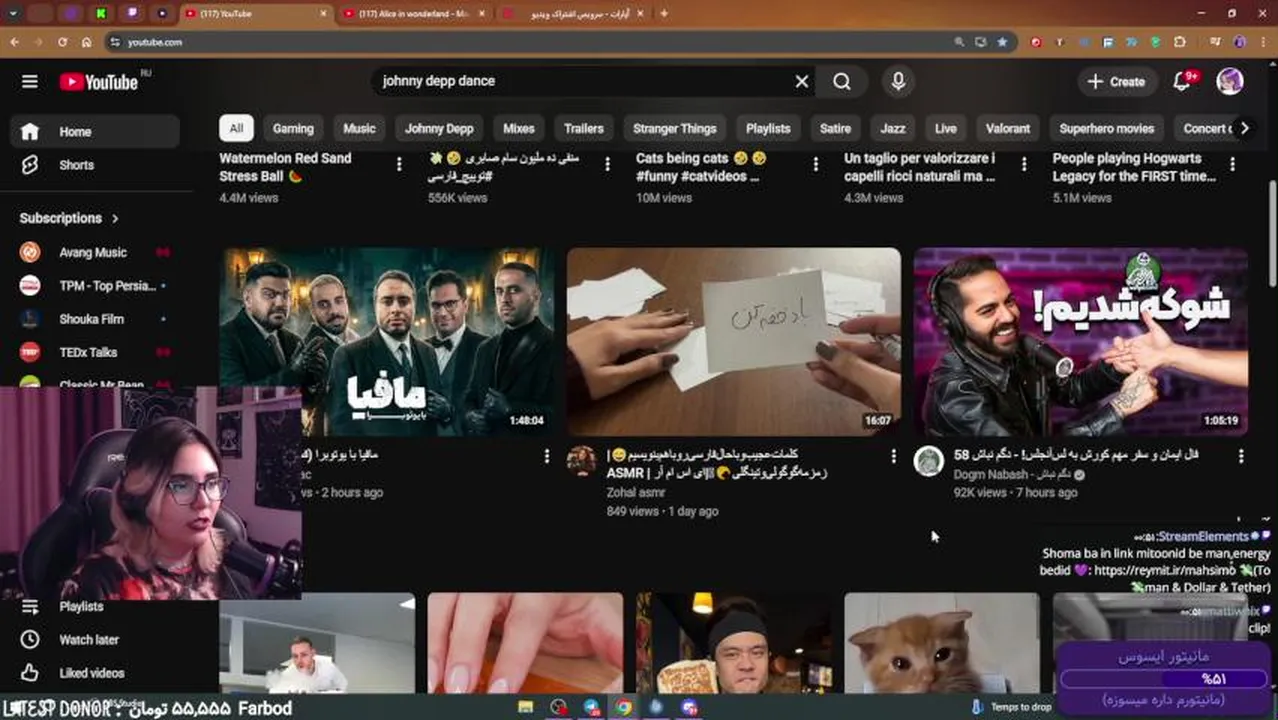1278x720 pixels.
Task: Open the account avatar menu
Action: pos(1230,81)
